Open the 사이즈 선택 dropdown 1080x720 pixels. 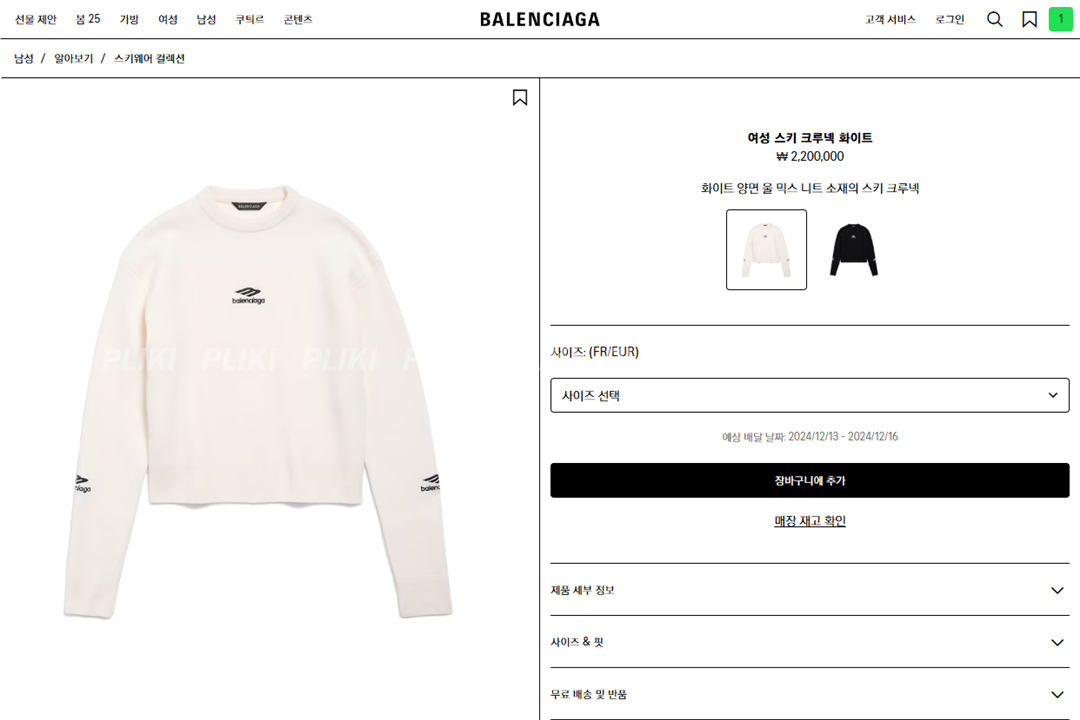[x=809, y=395]
